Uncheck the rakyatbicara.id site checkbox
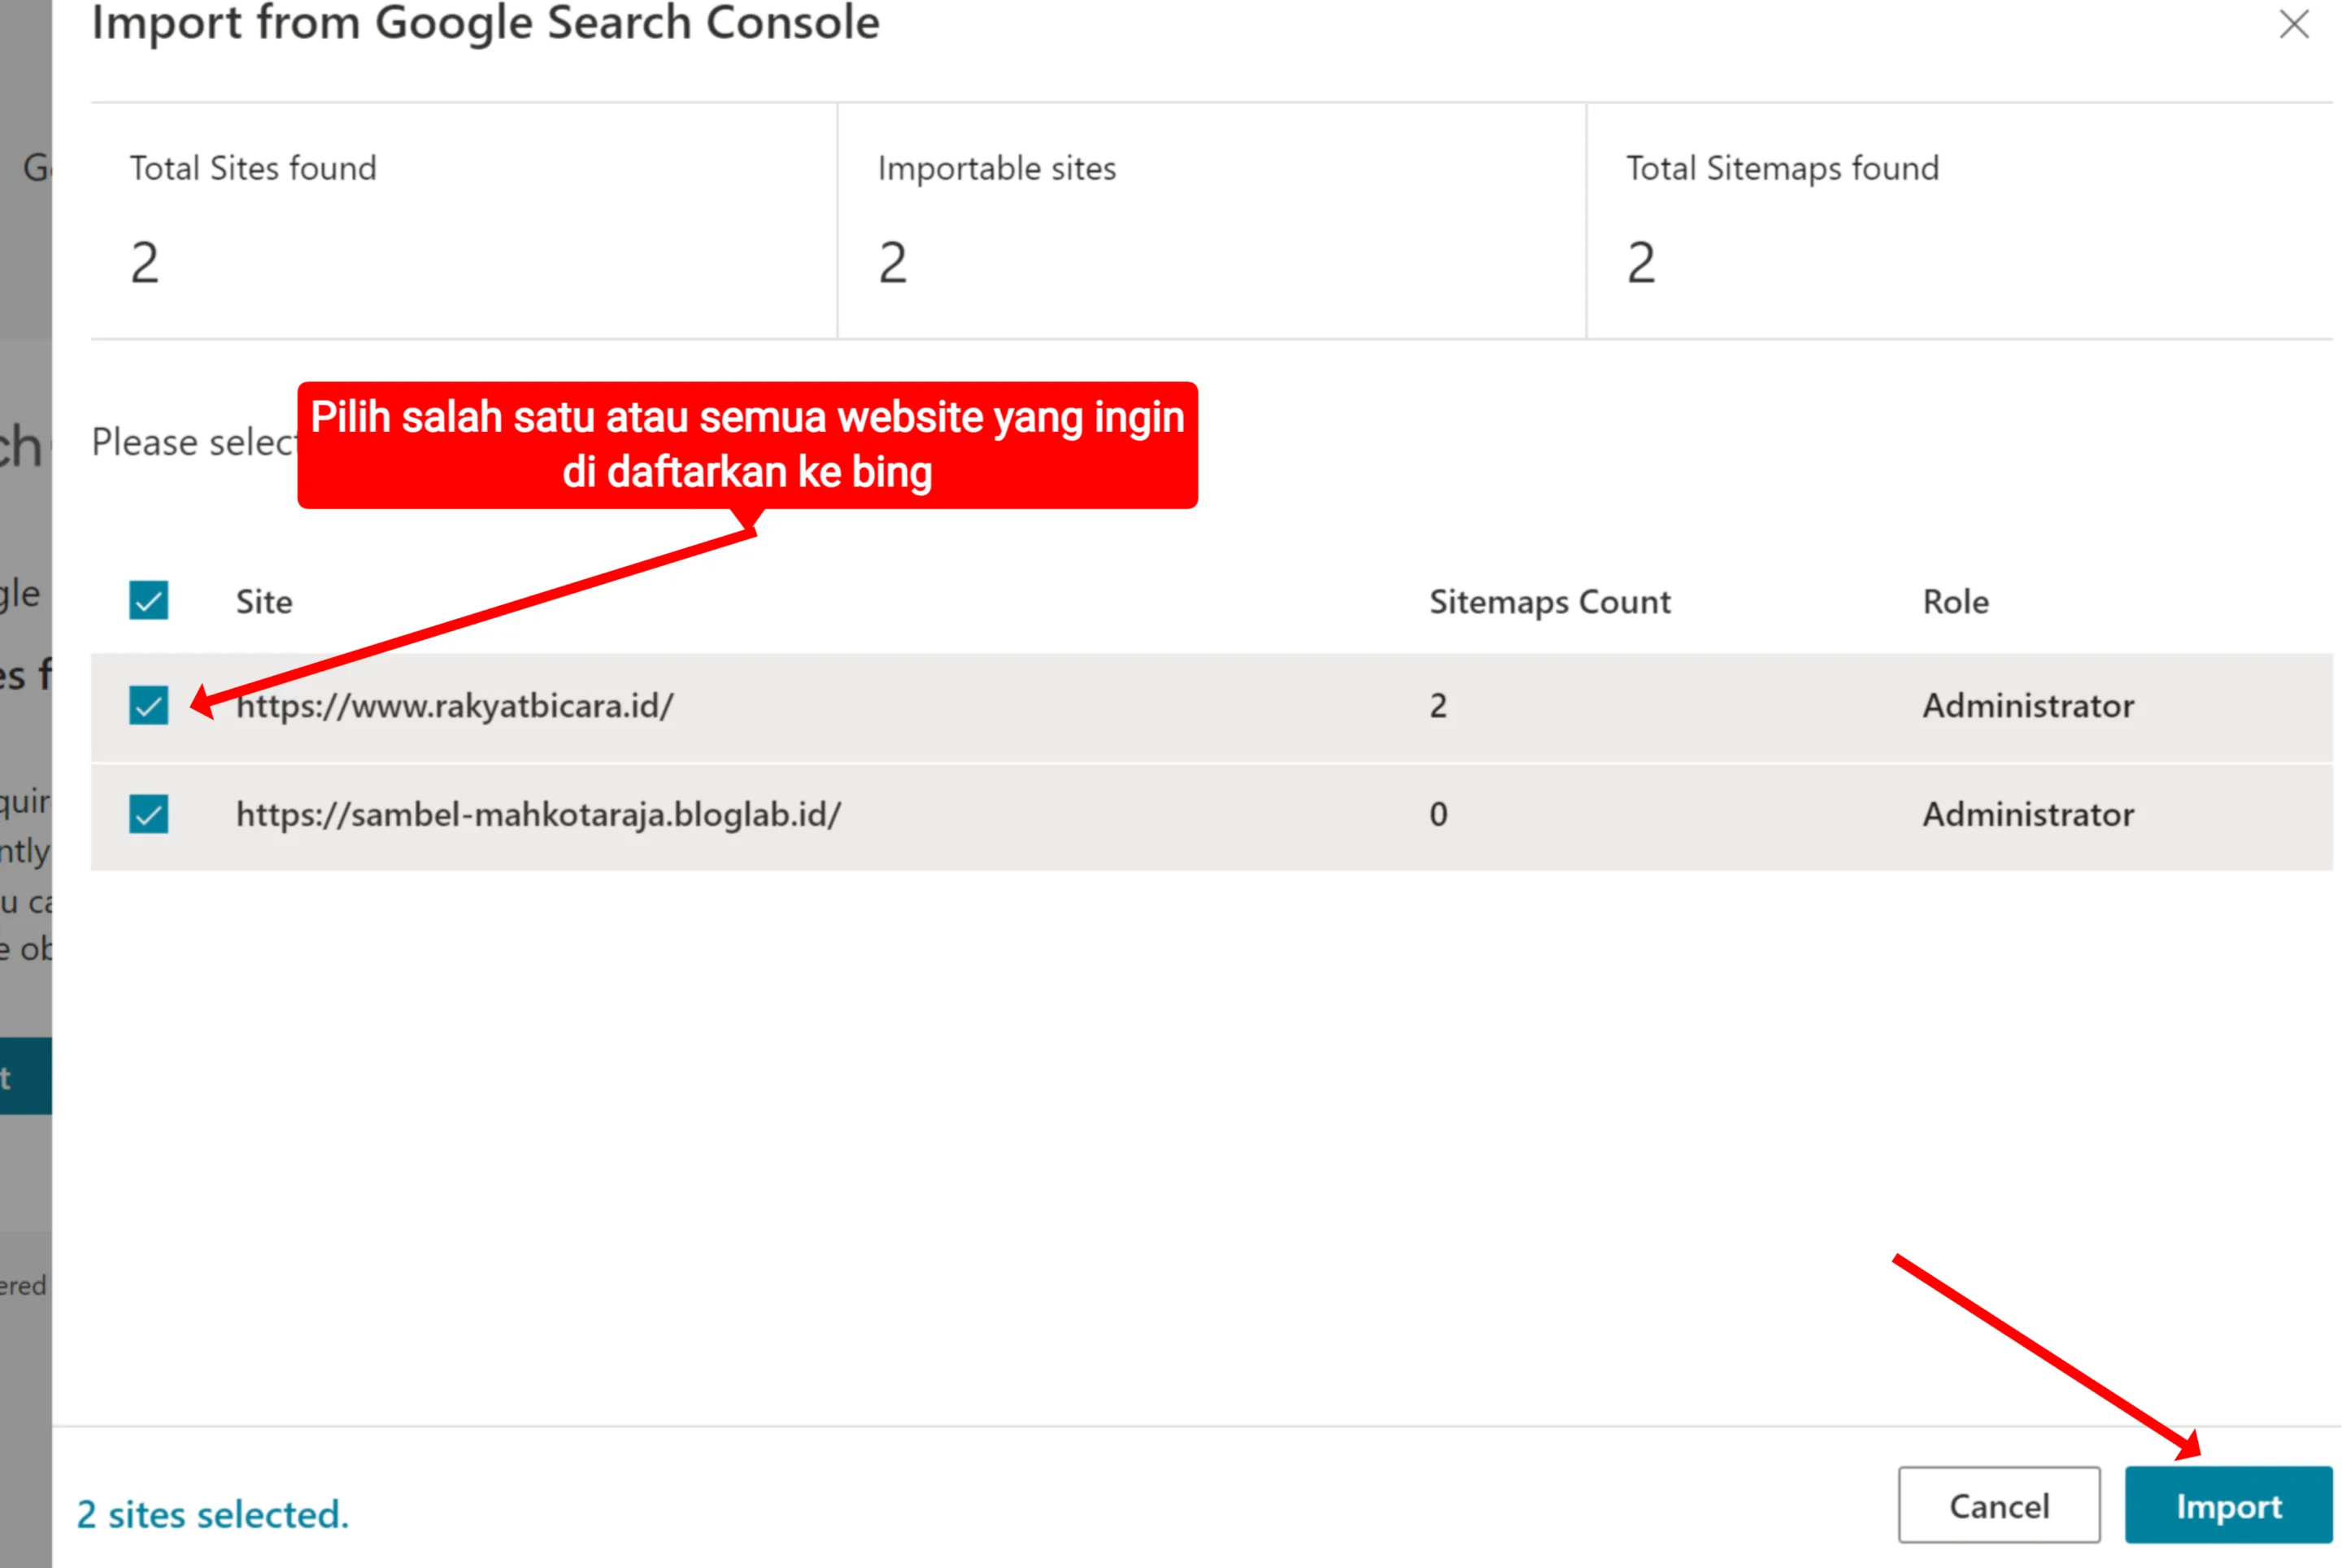The width and height of the screenshot is (2342, 1568). pyautogui.click(x=149, y=705)
